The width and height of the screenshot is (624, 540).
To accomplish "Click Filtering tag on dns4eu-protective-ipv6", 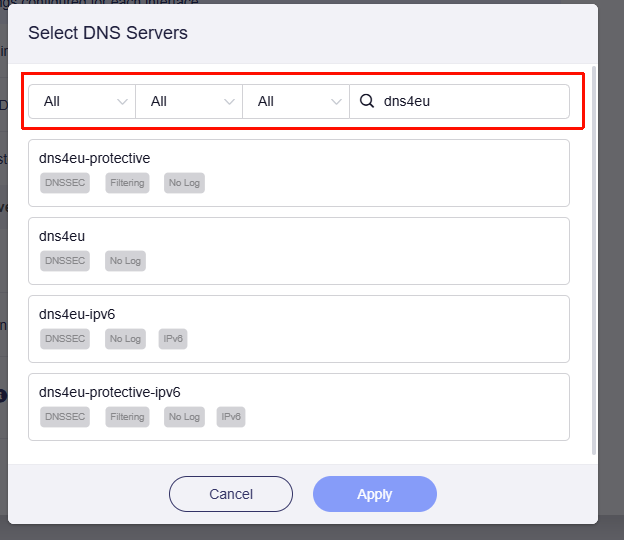I will (x=127, y=417).
